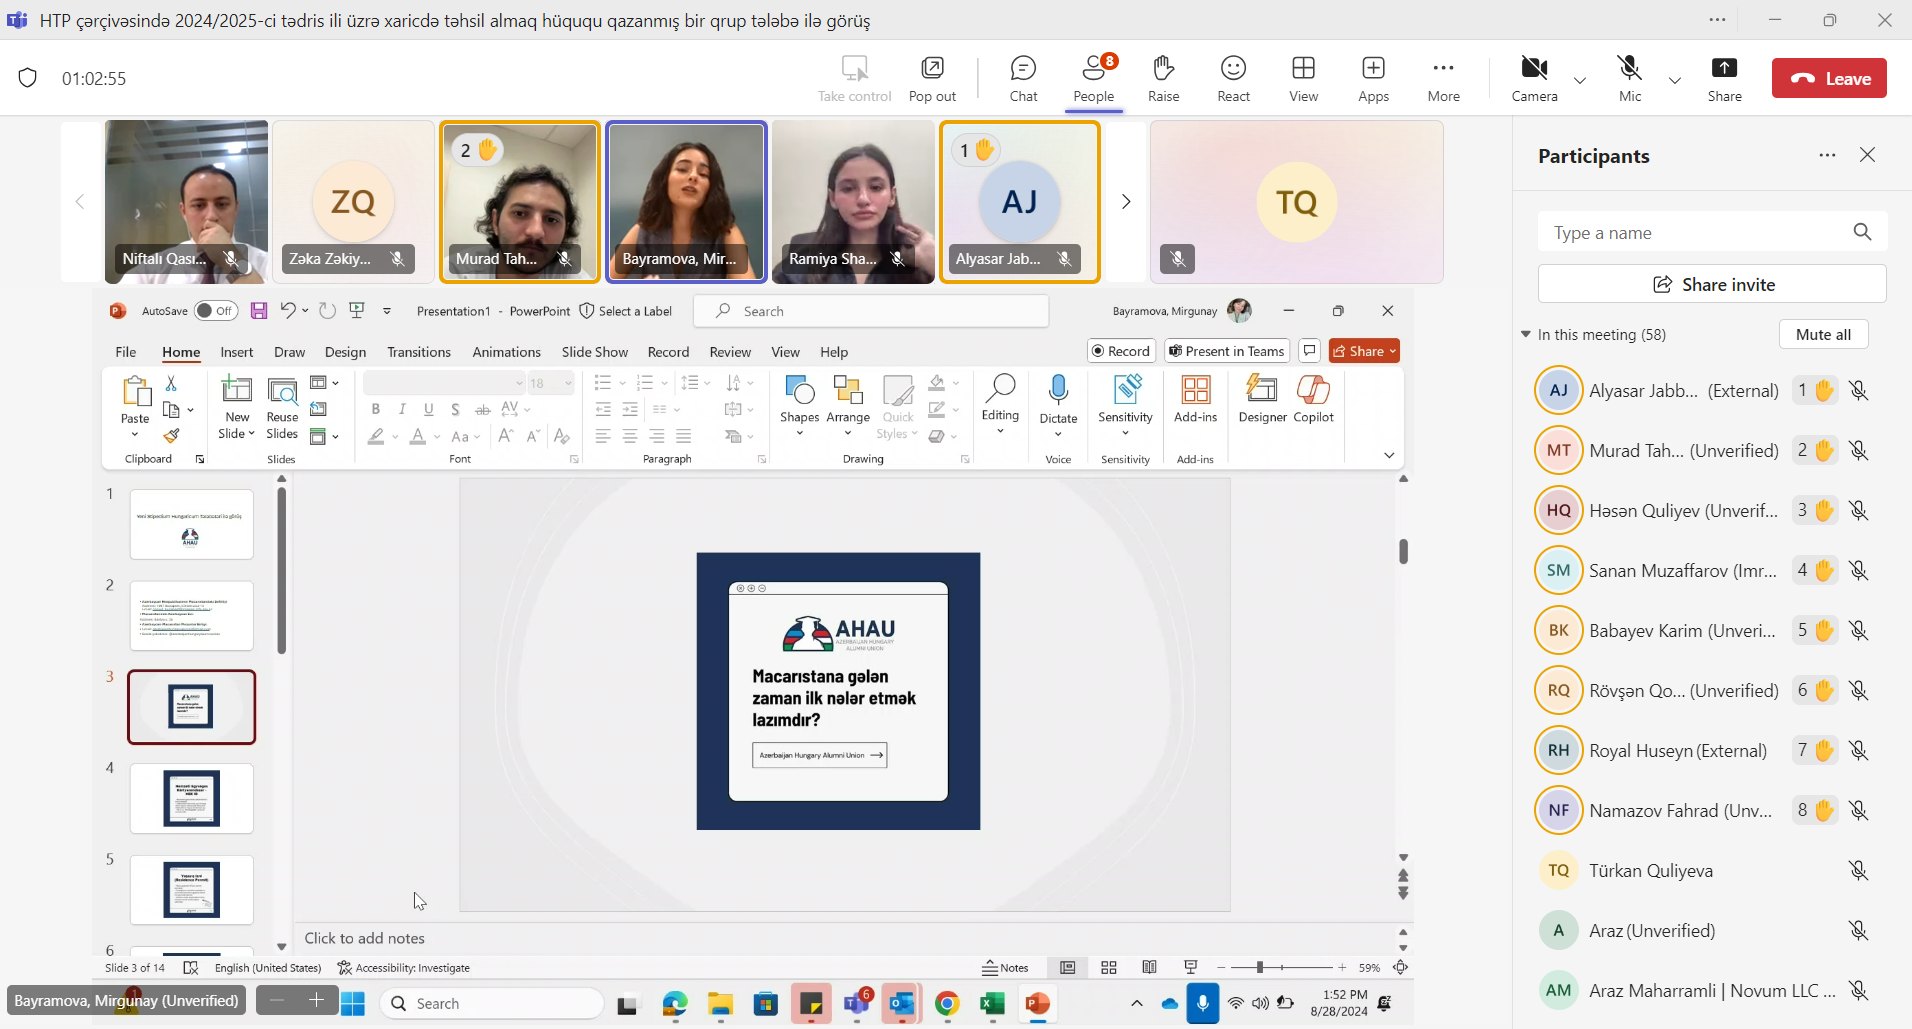
Task: Click the PowerPoint Paste icon
Action: pyautogui.click(x=135, y=392)
